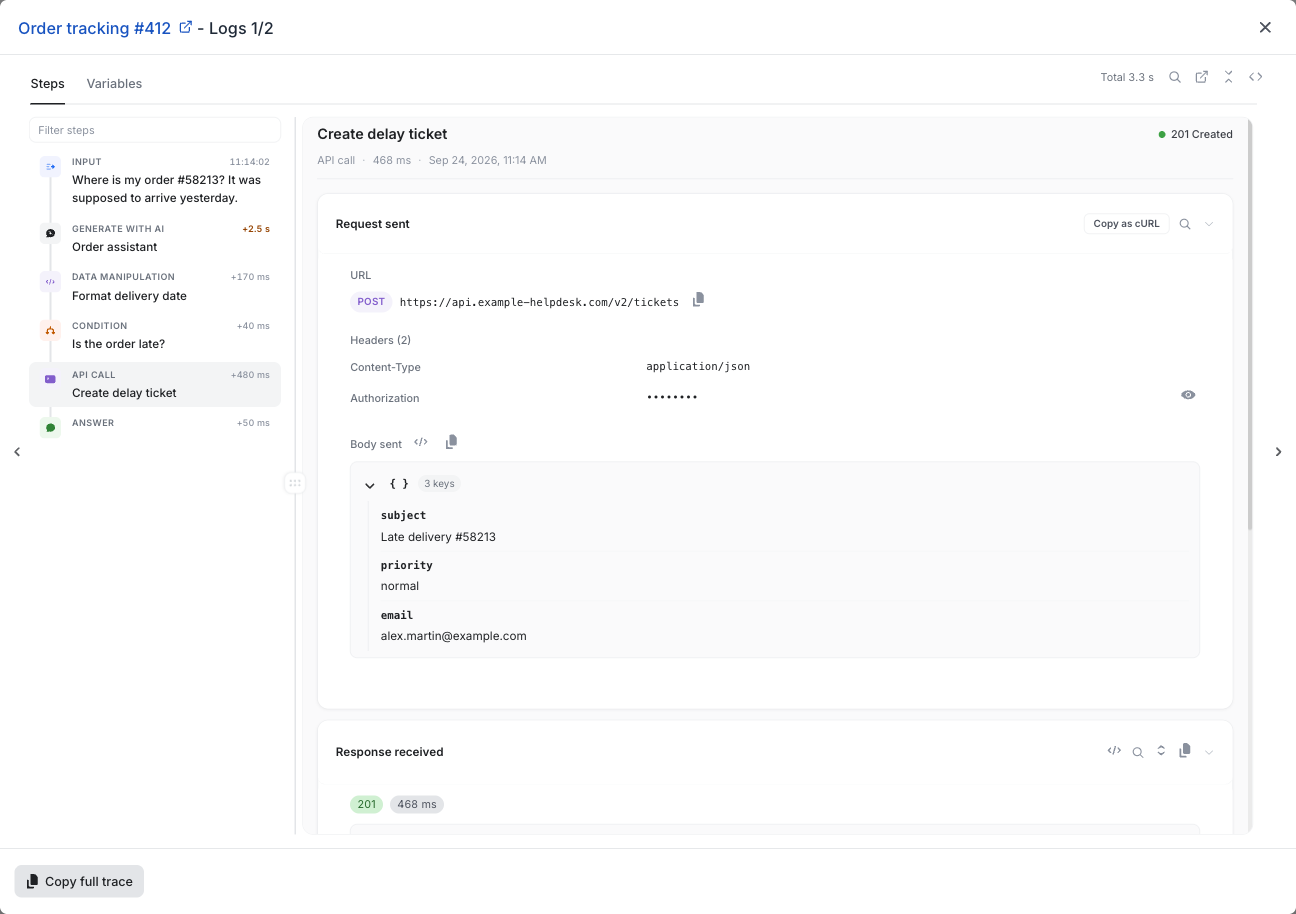Open the Order tracking #412 link
Image resolution: width=1296 pixels, height=914 pixels.
coord(95,28)
